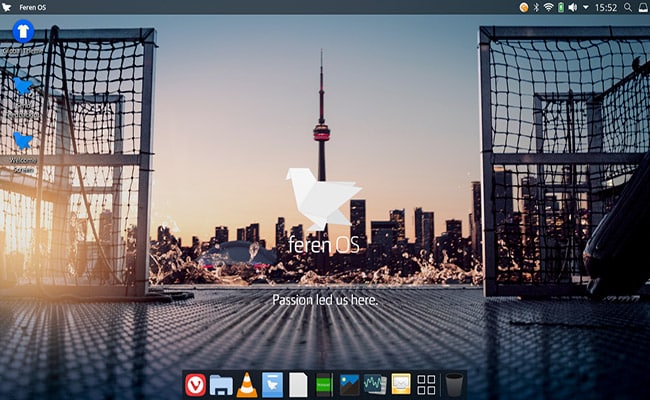The width and height of the screenshot is (650, 400).
Task: Open the Feren OS menu in the top panel
Action: click(x=32, y=7)
